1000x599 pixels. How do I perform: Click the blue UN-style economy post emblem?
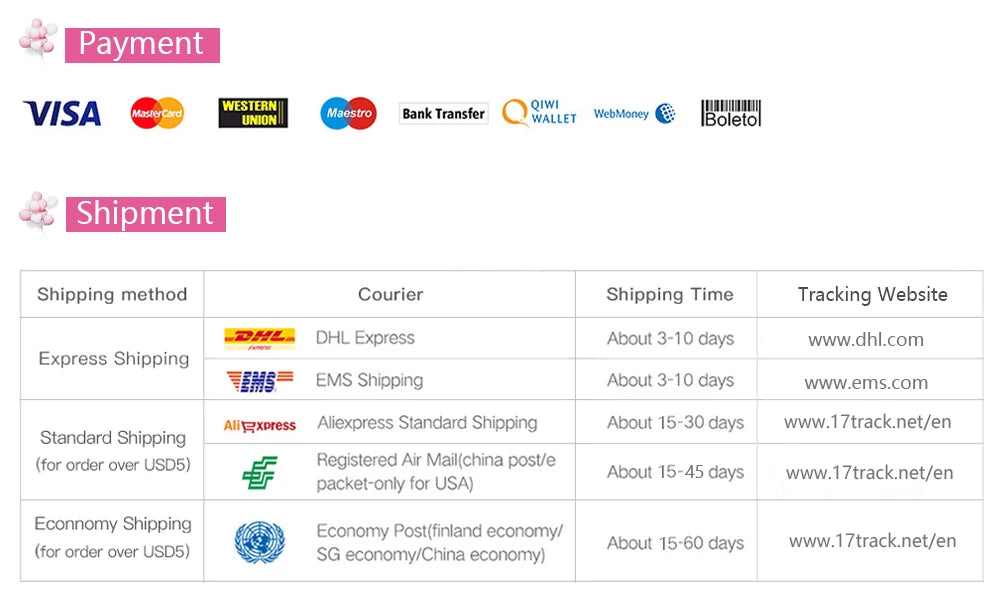[260, 542]
